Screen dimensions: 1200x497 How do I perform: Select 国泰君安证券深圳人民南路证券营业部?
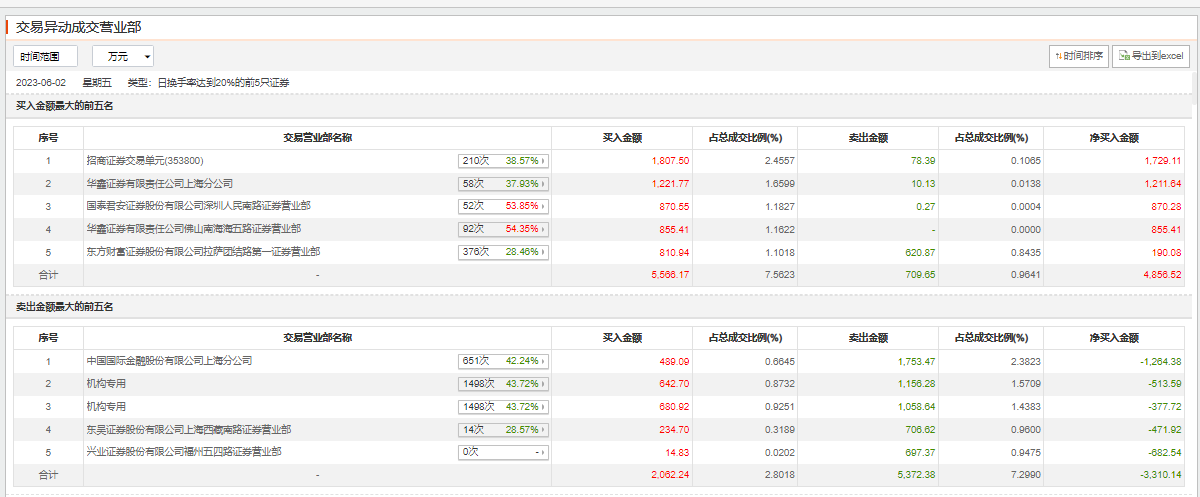pyautogui.click(x=199, y=206)
